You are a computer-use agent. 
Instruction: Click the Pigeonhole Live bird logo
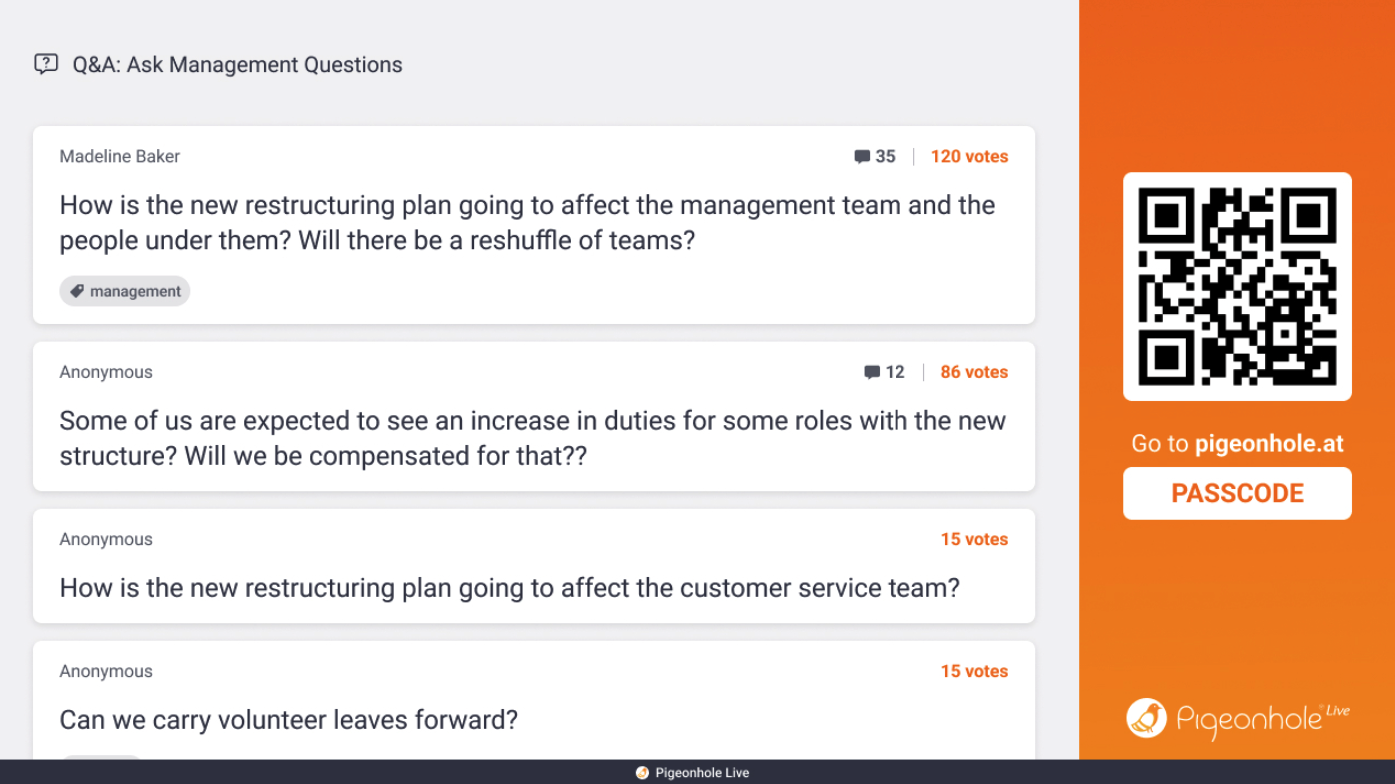click(x=1146, y=718)
